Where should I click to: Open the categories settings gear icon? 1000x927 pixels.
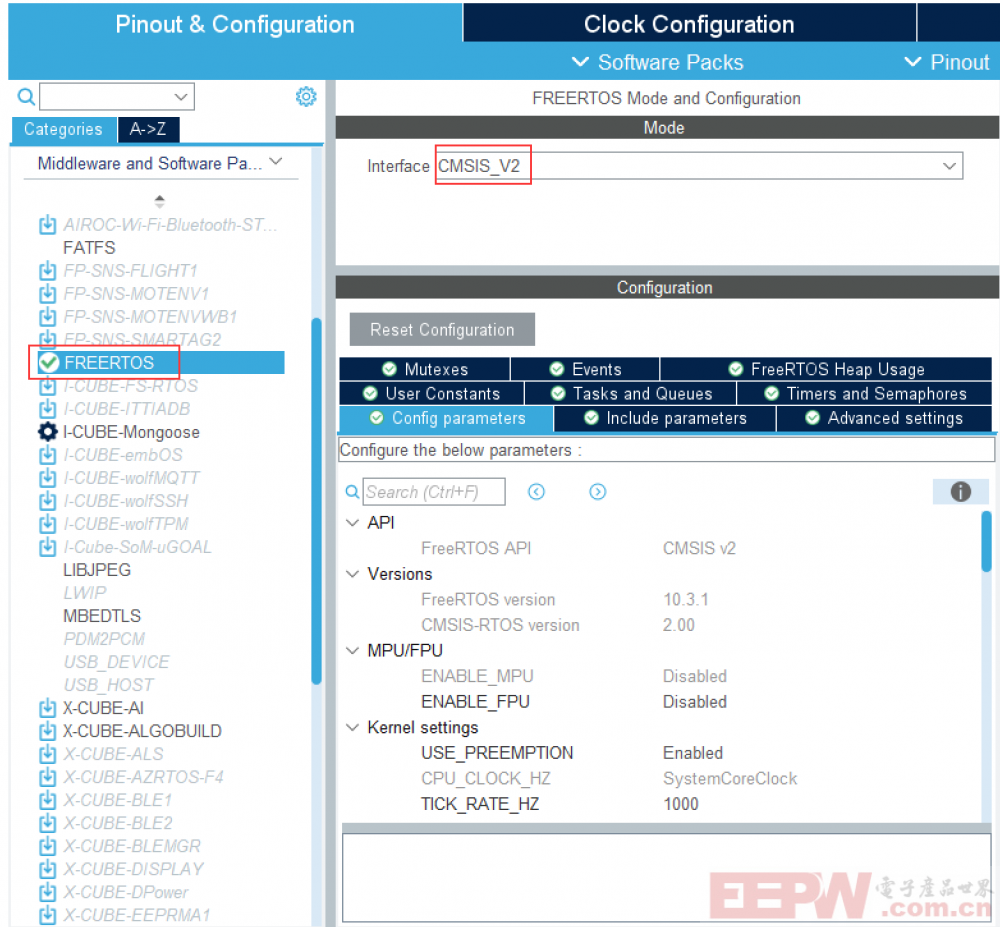click(x=306, y=96)
